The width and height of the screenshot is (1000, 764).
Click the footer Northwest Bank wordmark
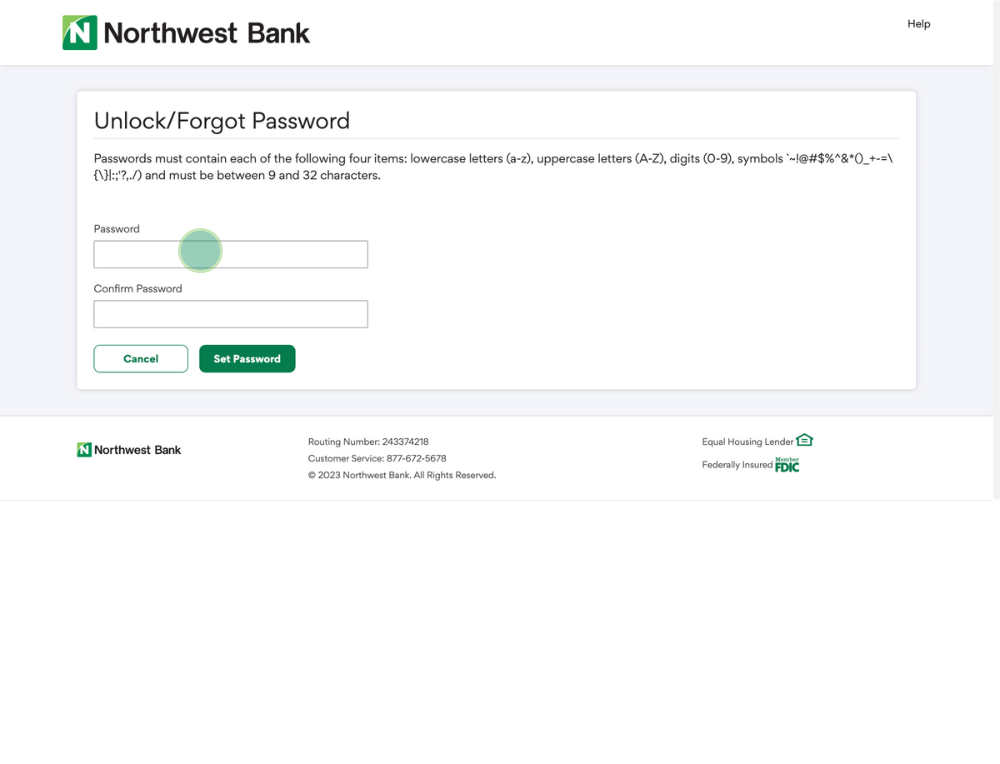coord(138,450)
